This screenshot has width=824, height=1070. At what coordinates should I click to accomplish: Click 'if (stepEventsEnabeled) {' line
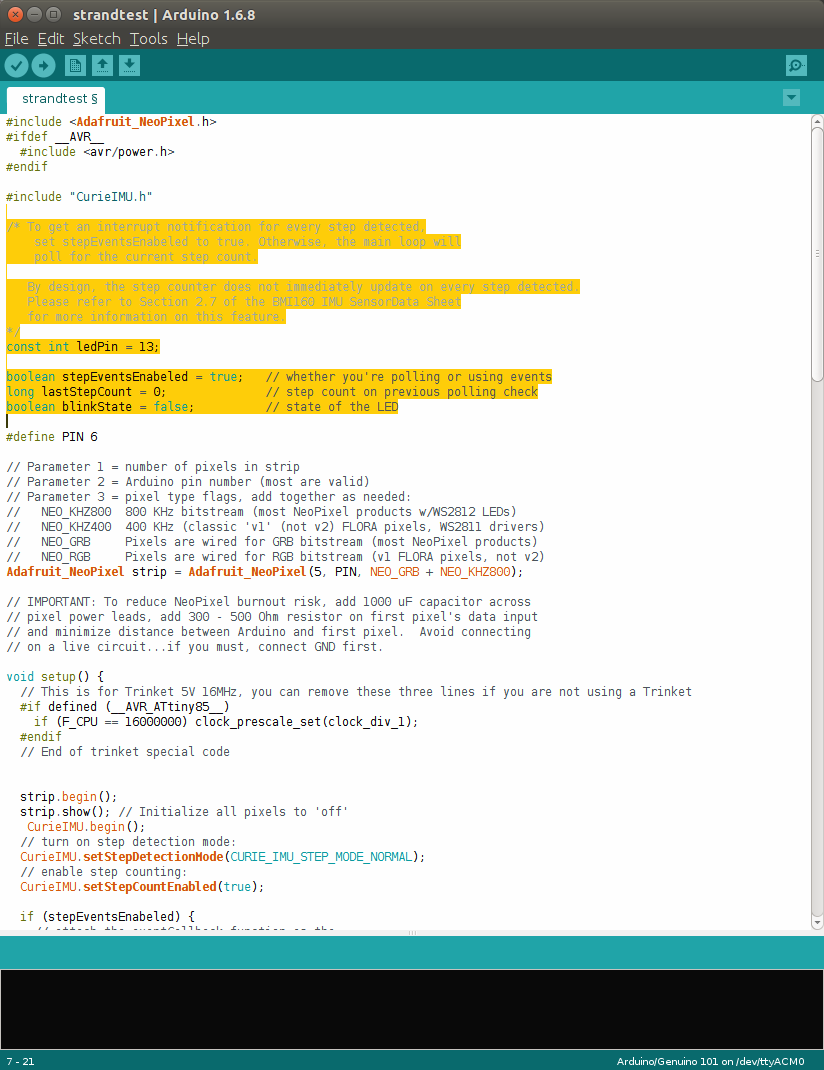tap(107, 917)
